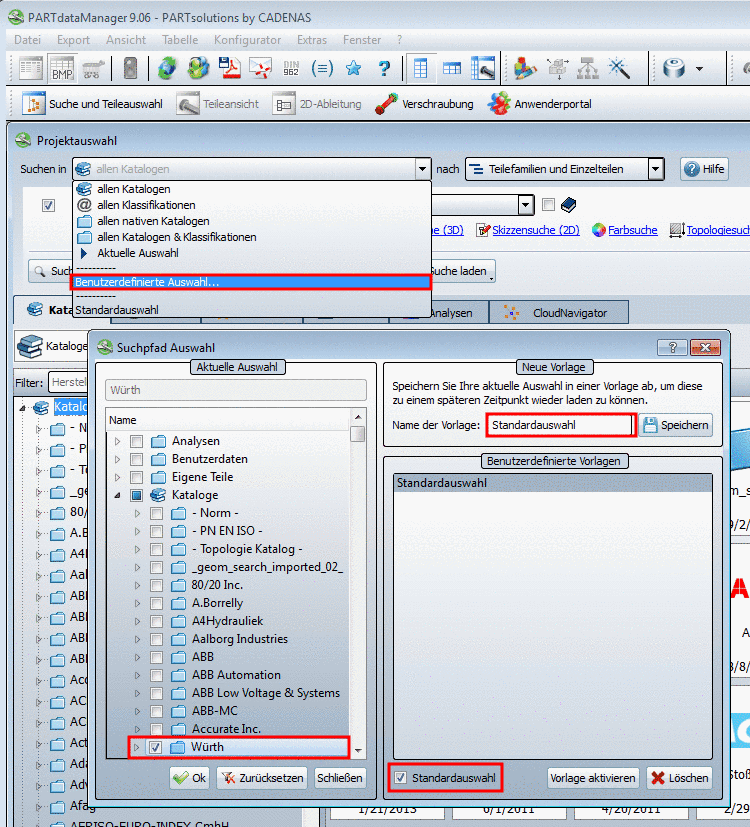Screen dimensions: 750x827
Task: Click the table with part preview icon
Action: point(483,69)
